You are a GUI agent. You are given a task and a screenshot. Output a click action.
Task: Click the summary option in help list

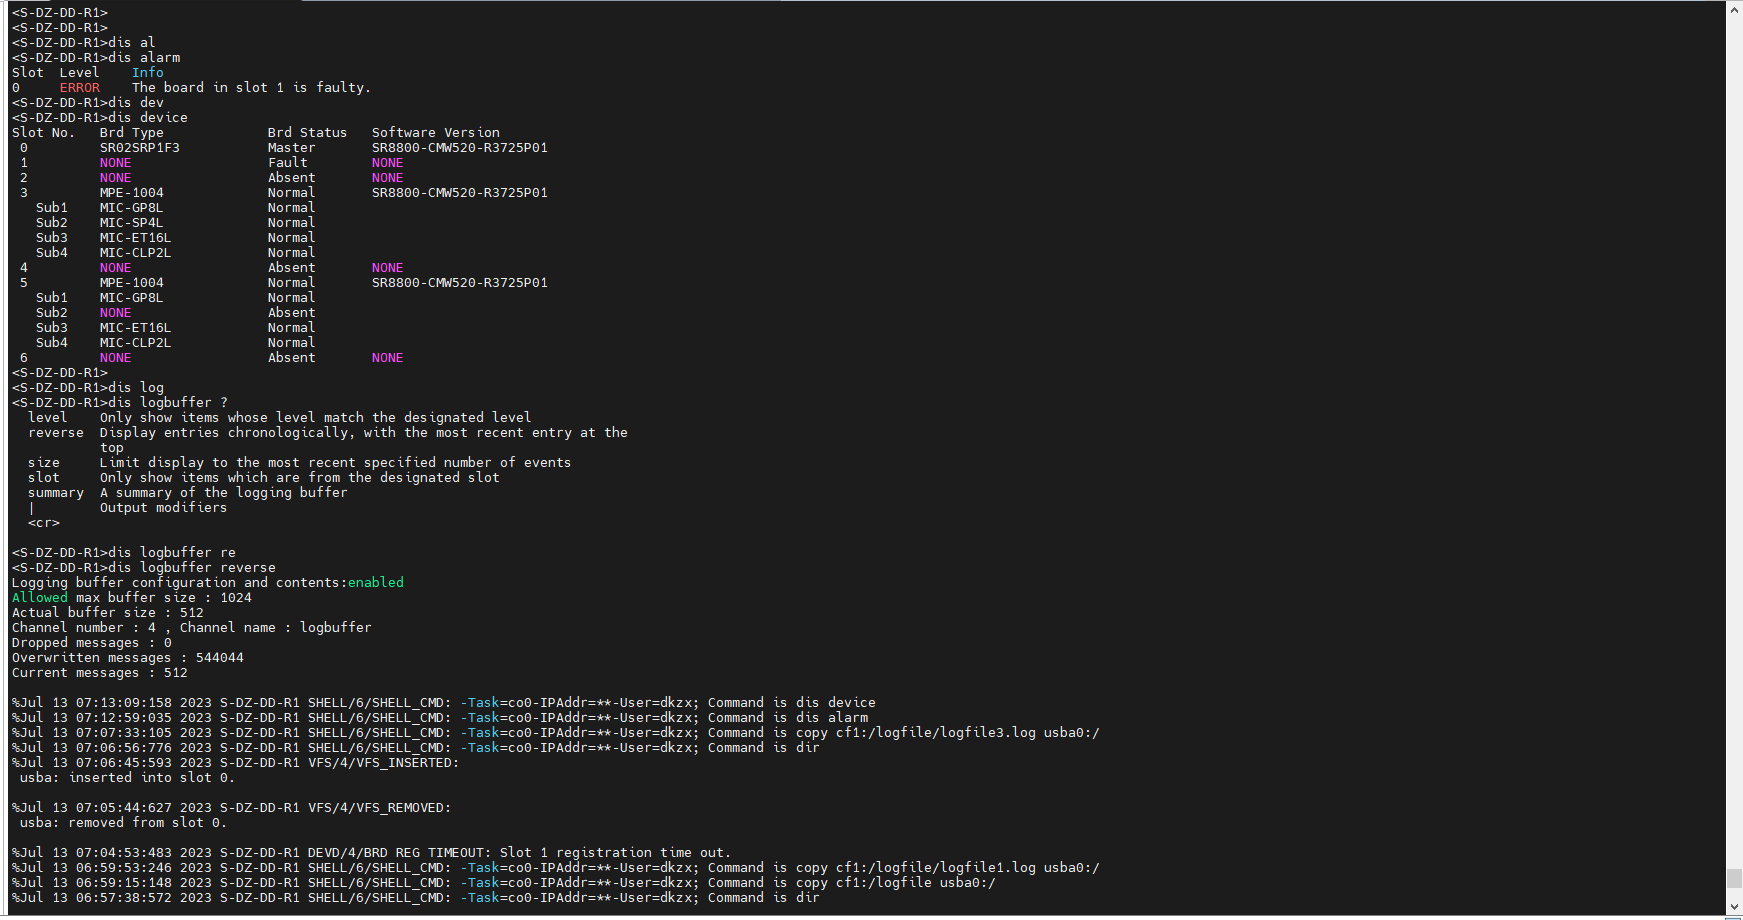coord(56,493)
